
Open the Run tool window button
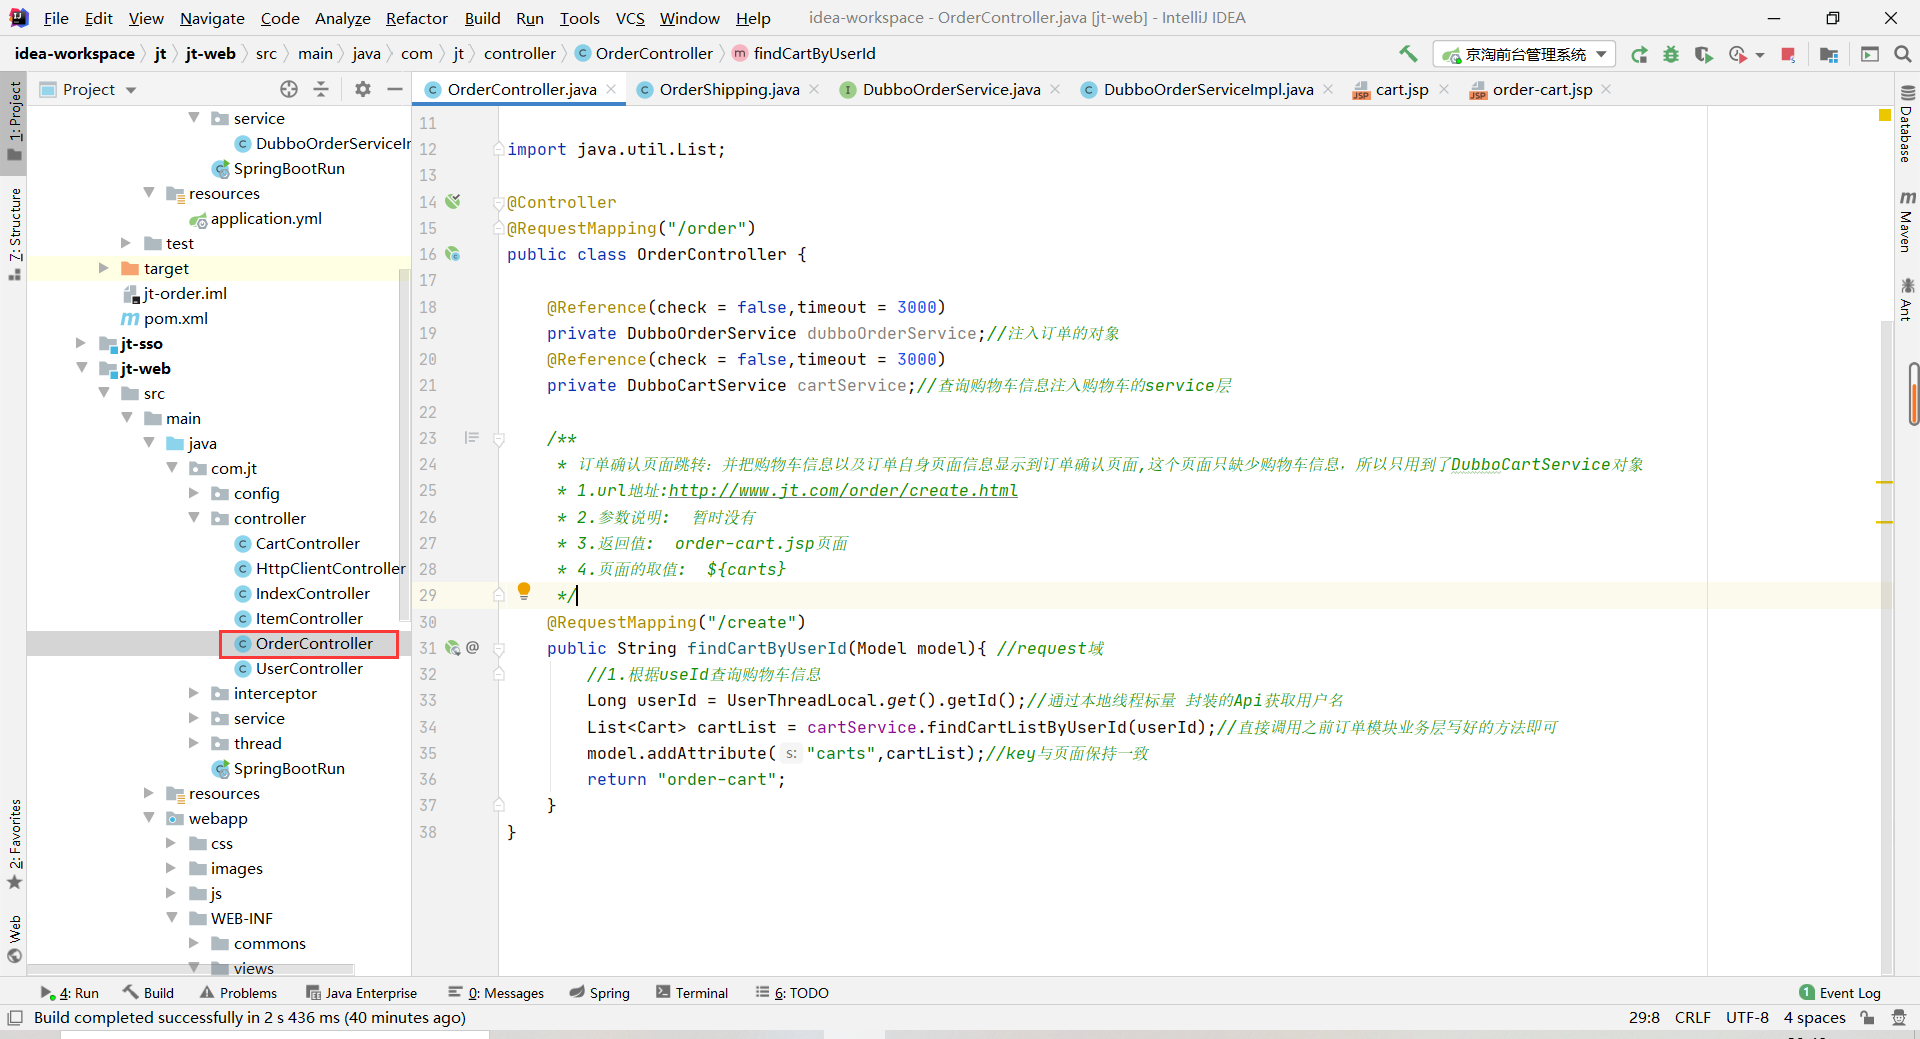tap(70, 993)
